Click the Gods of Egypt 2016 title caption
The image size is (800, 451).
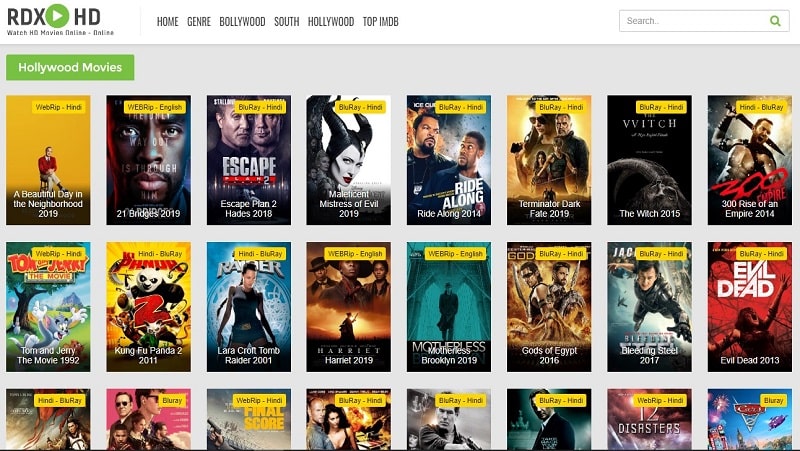[549, 355]
